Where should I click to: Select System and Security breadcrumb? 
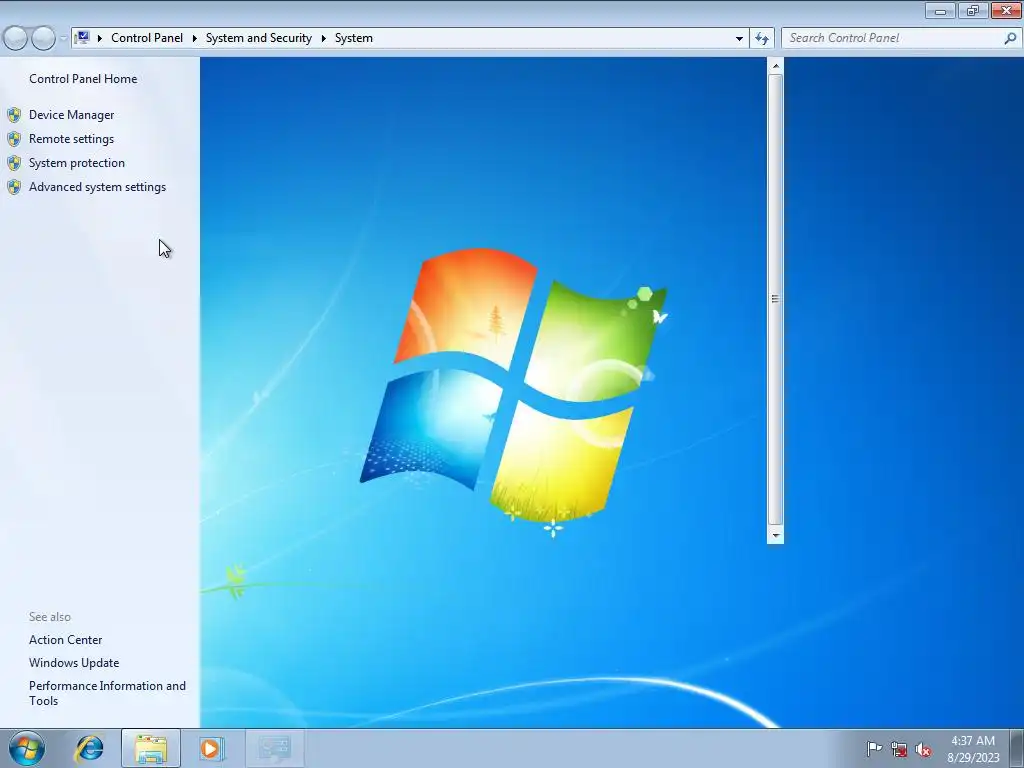259,38
